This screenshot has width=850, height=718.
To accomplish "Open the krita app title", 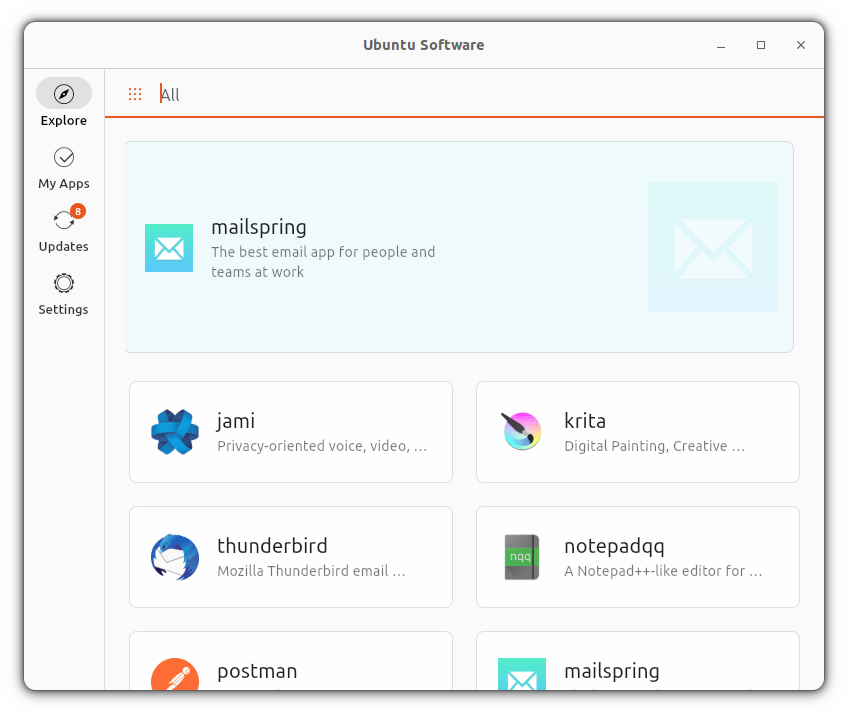I will point(585,421).
